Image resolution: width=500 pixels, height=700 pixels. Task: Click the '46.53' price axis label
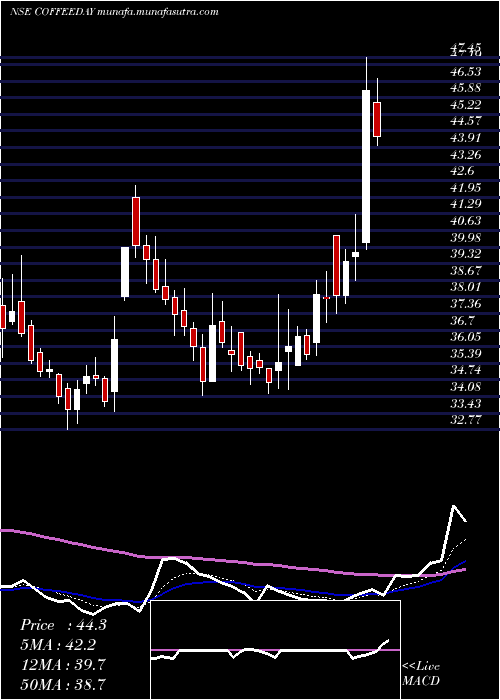tap(465, 71)
